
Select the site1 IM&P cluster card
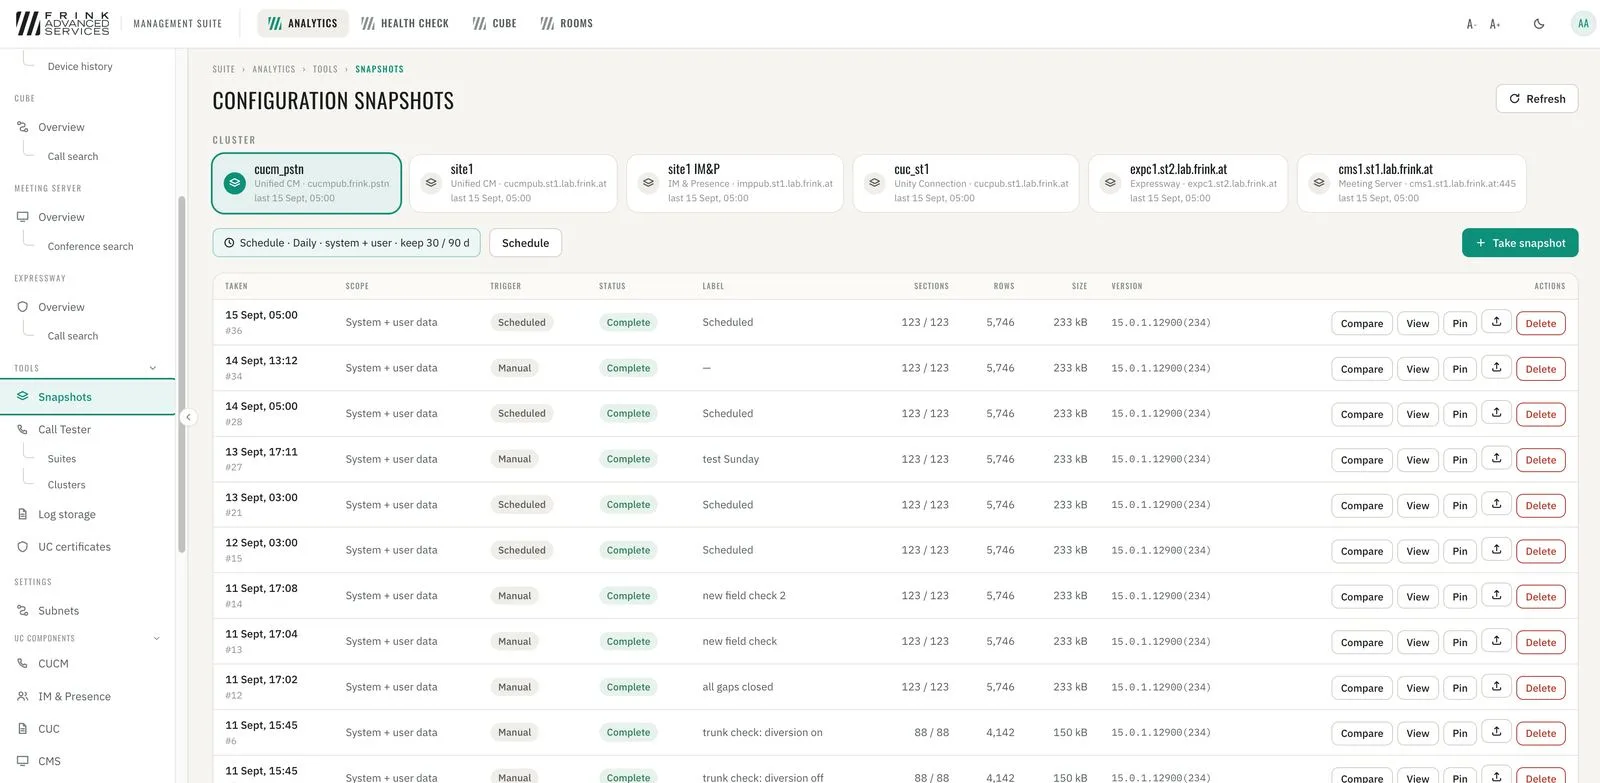pyautogui.click(x=735, y=183)
